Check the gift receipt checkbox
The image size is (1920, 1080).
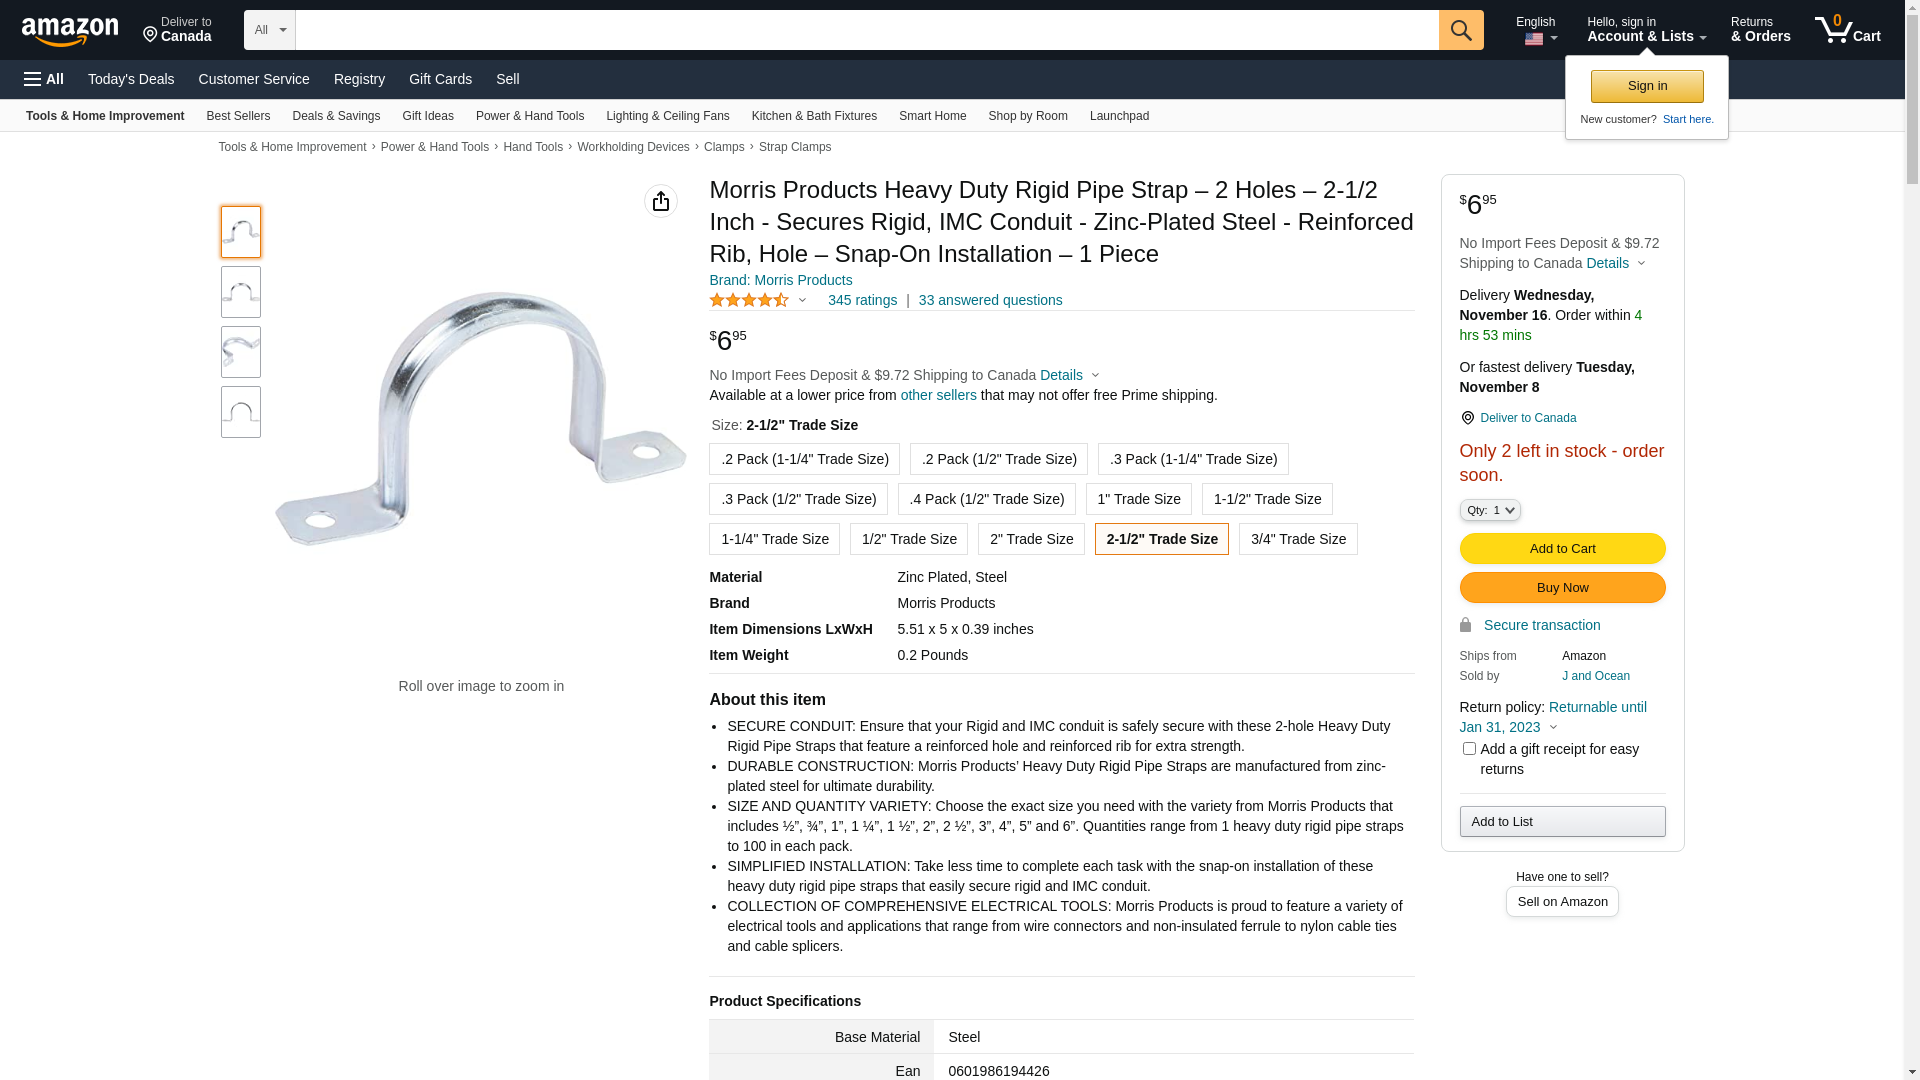click(1469, 749)
